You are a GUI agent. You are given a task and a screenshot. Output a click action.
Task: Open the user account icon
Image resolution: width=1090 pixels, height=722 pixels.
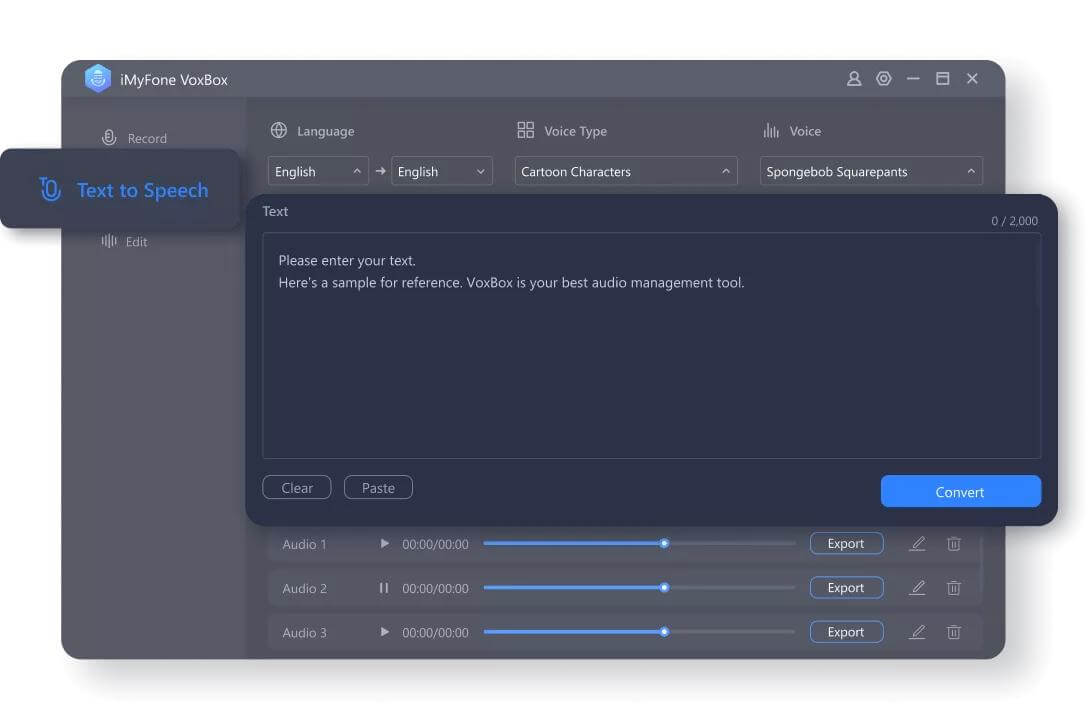[854, 79]
